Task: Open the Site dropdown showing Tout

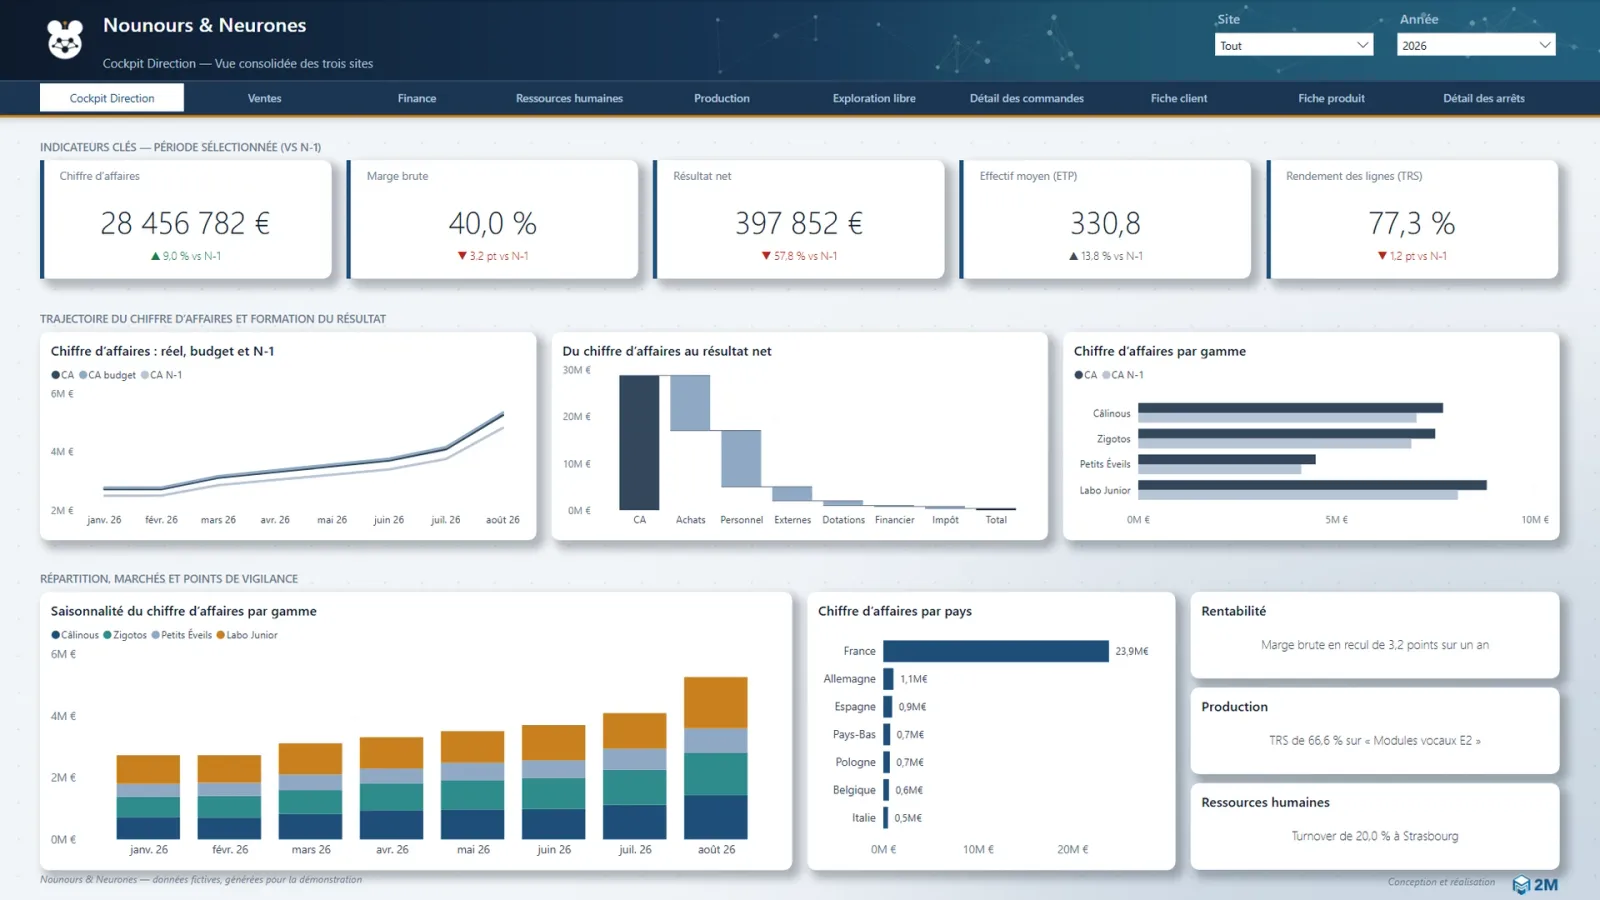Action: 1294,45
